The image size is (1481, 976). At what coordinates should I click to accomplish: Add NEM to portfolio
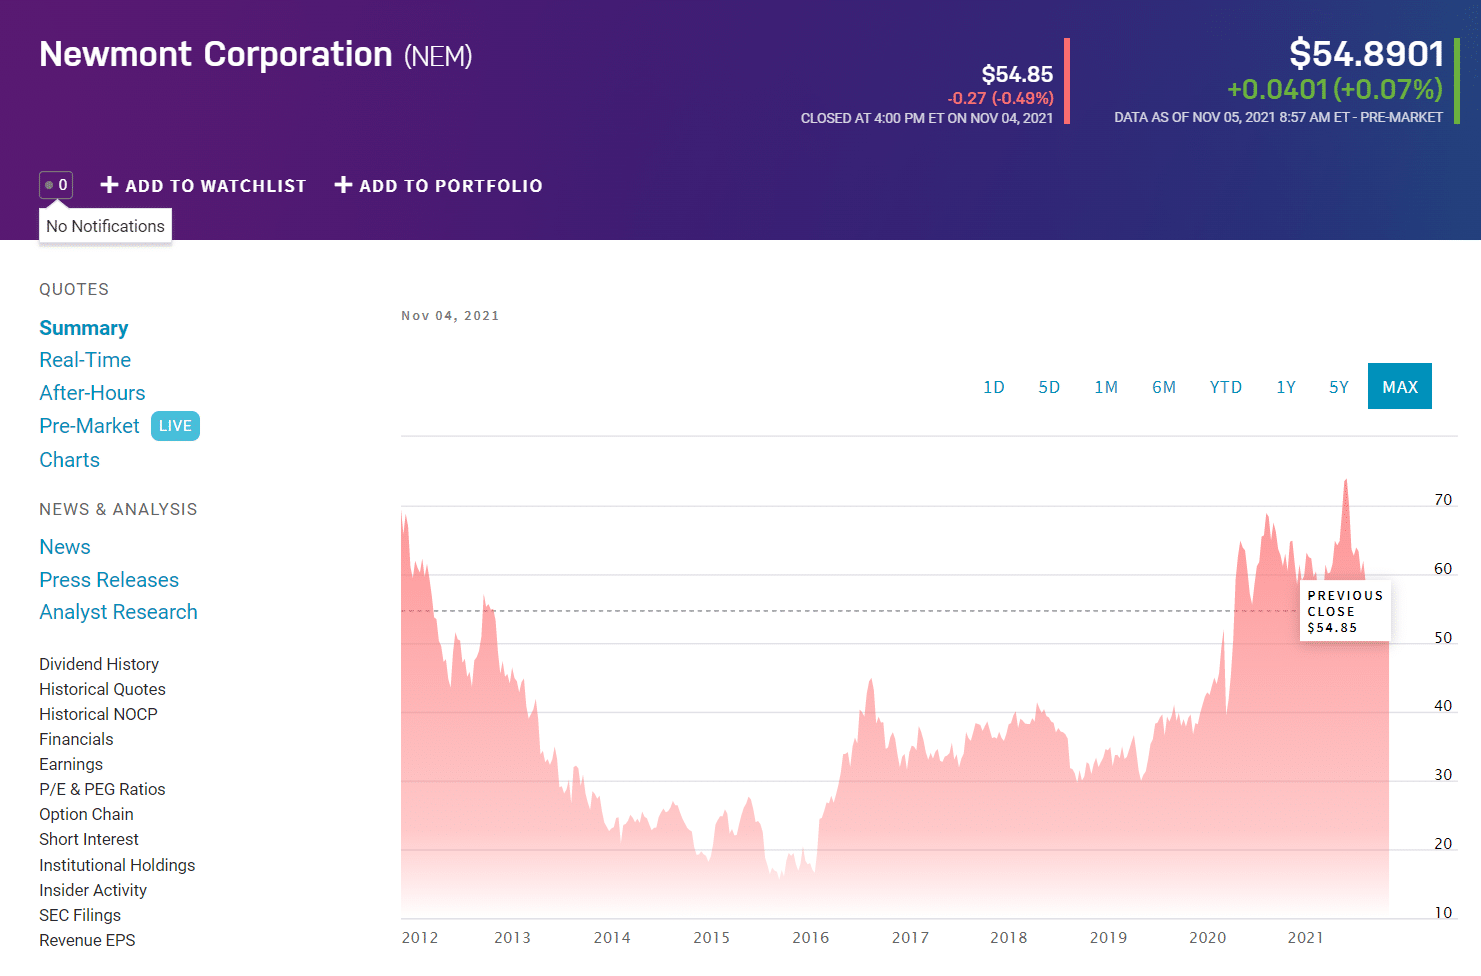[439, 186]
